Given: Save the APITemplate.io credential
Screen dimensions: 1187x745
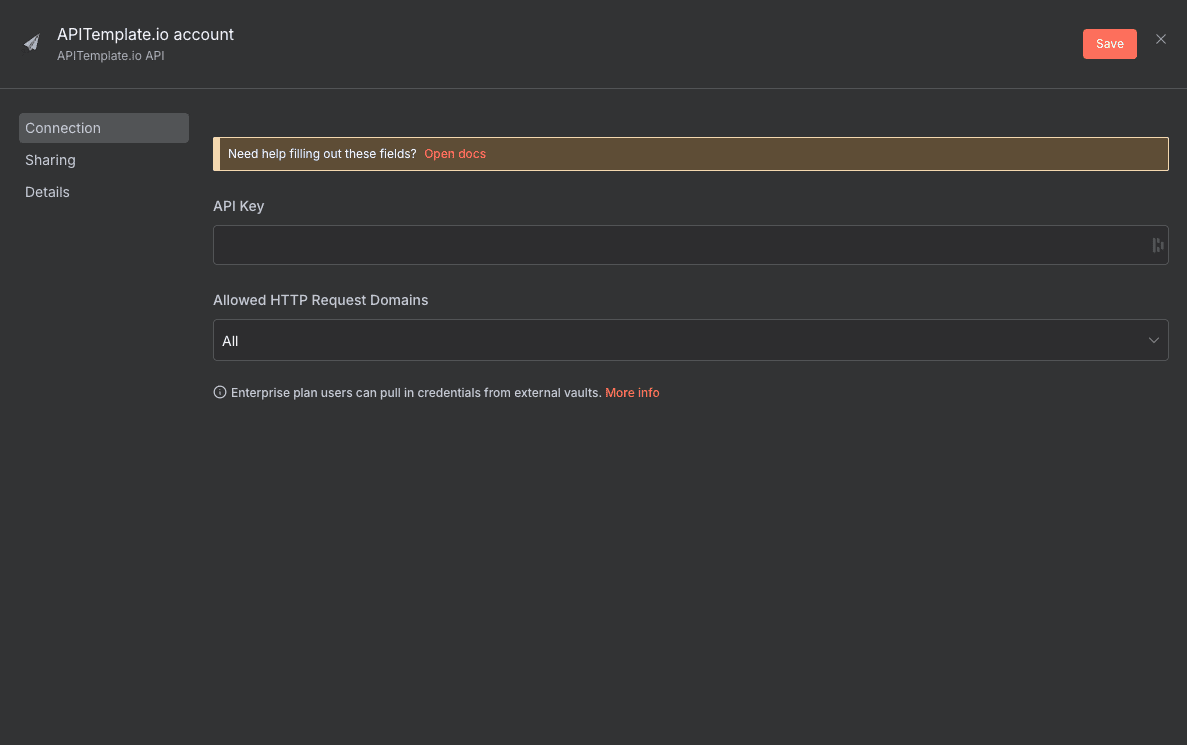Looking at the screenshot, I should coord(1109,43).
